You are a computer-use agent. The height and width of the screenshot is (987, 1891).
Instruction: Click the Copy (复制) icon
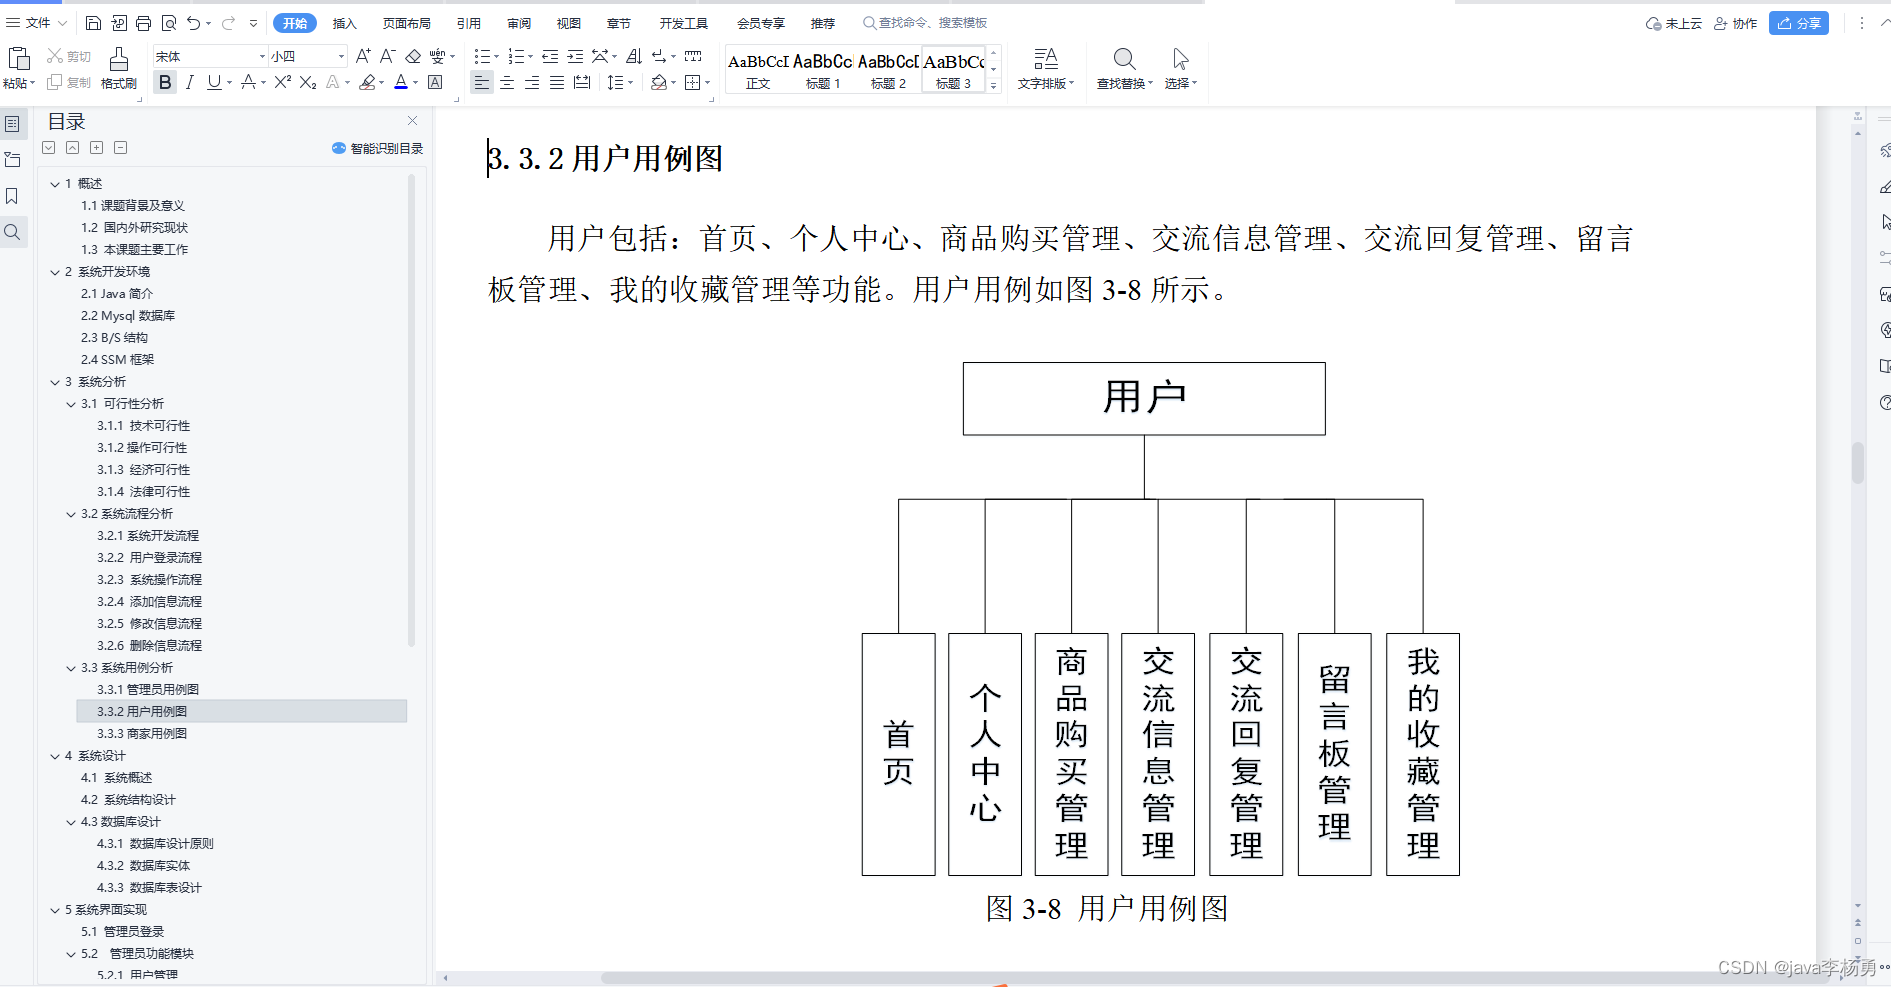click(x=55, y=82)
